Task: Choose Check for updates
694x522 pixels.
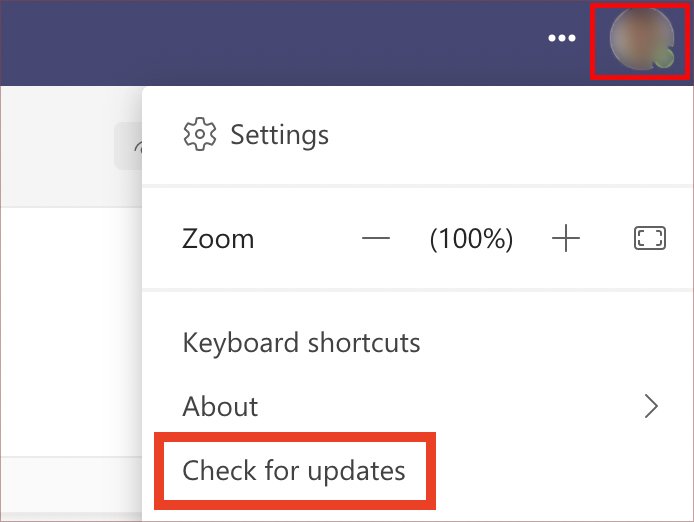Action: pyautogui.click(x=294, y=470)
